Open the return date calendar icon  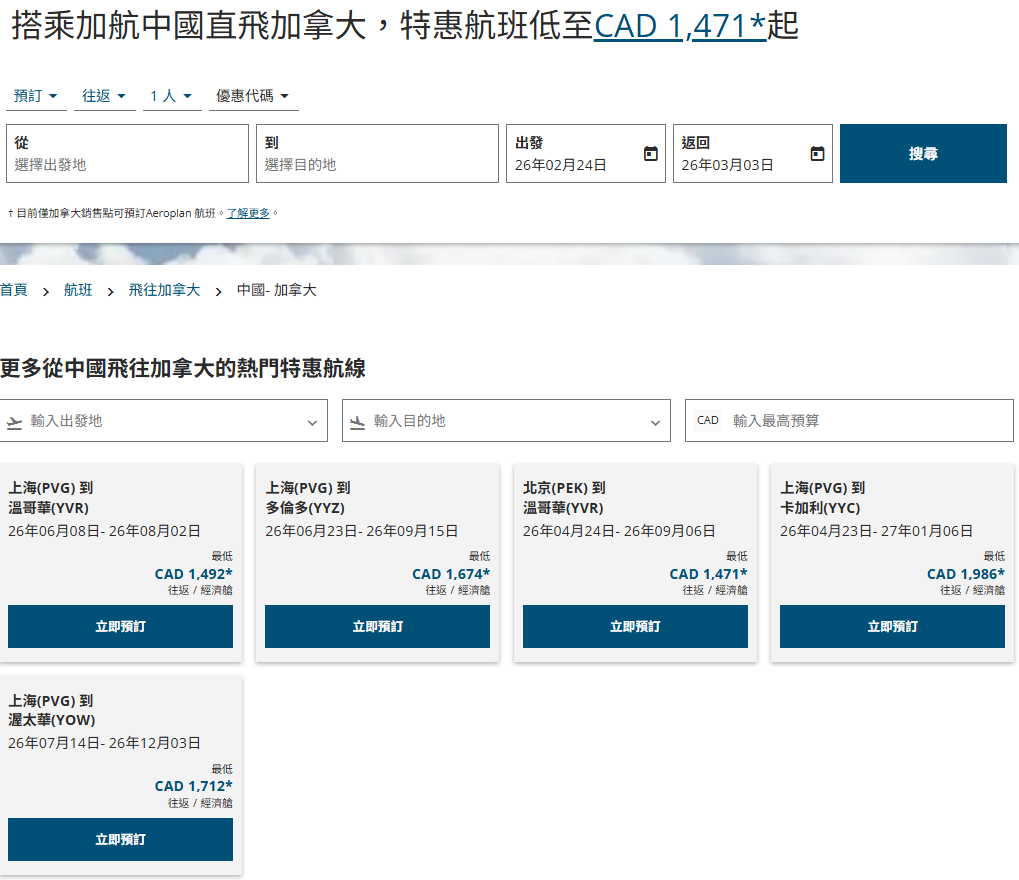tap(818, 154)
